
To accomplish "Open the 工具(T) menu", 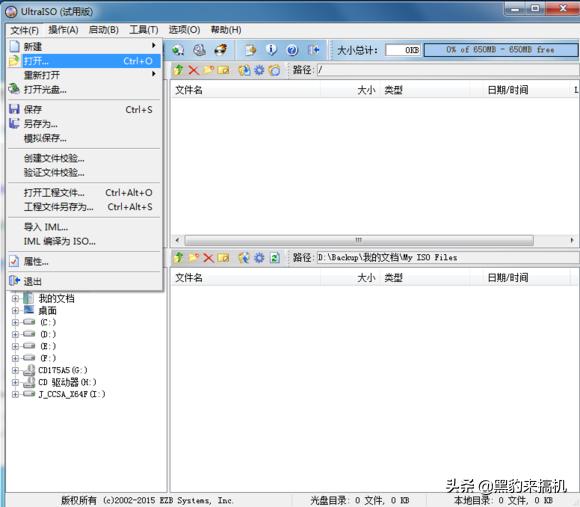I will (144, 30).
